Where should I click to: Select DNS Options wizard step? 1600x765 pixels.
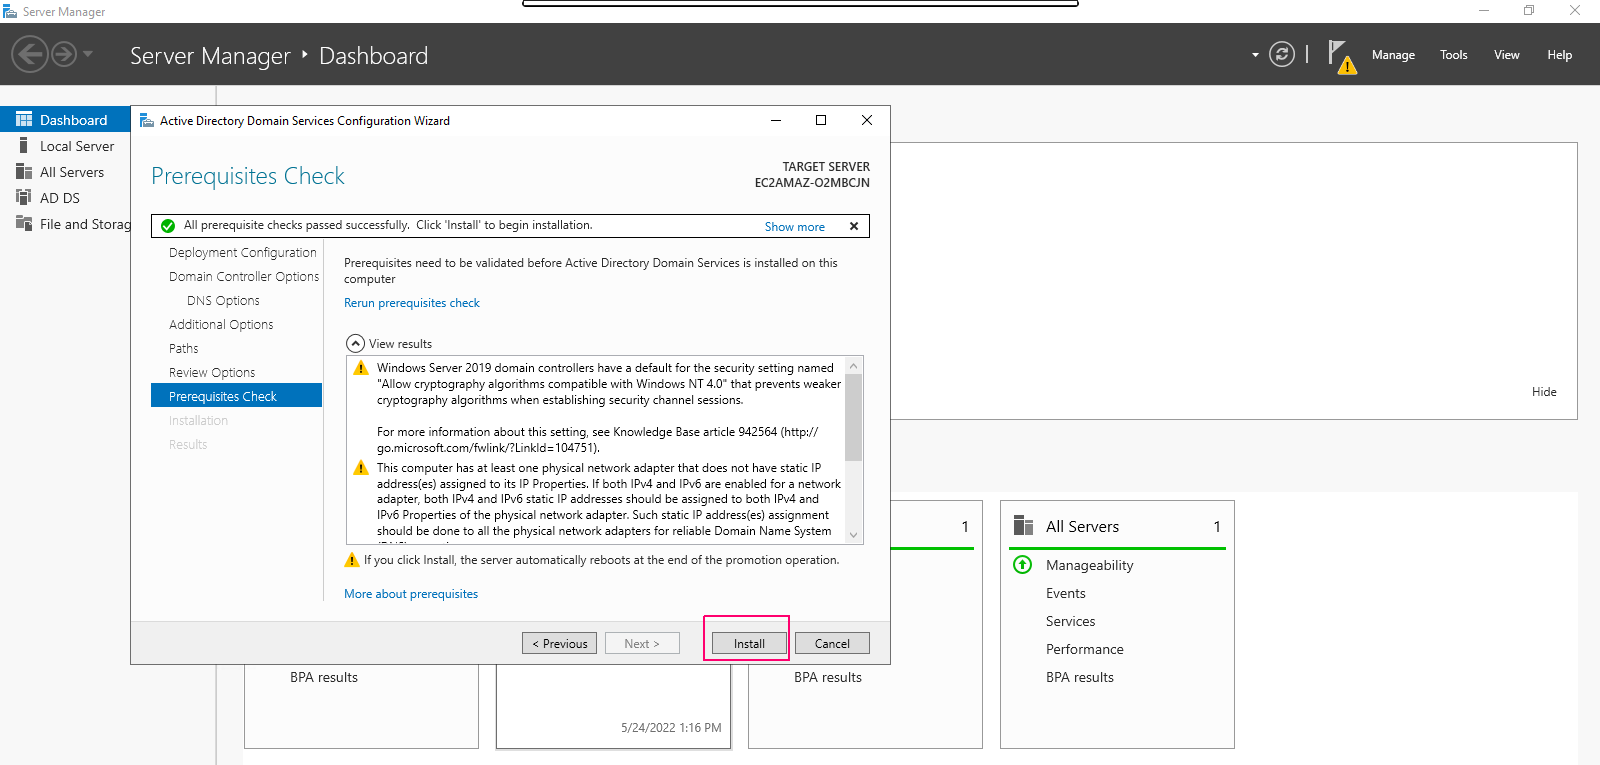(x=223, y=301)
